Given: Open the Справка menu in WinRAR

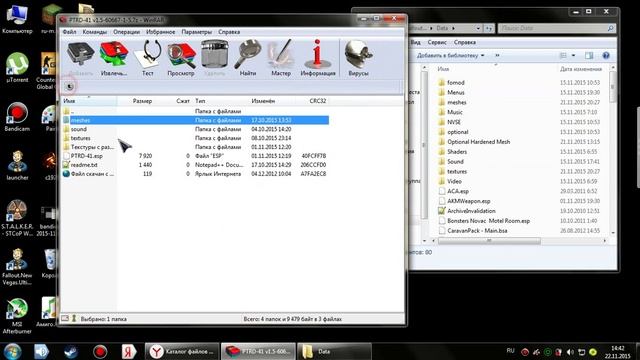Looking at the screenshot, I should point(229,32).
